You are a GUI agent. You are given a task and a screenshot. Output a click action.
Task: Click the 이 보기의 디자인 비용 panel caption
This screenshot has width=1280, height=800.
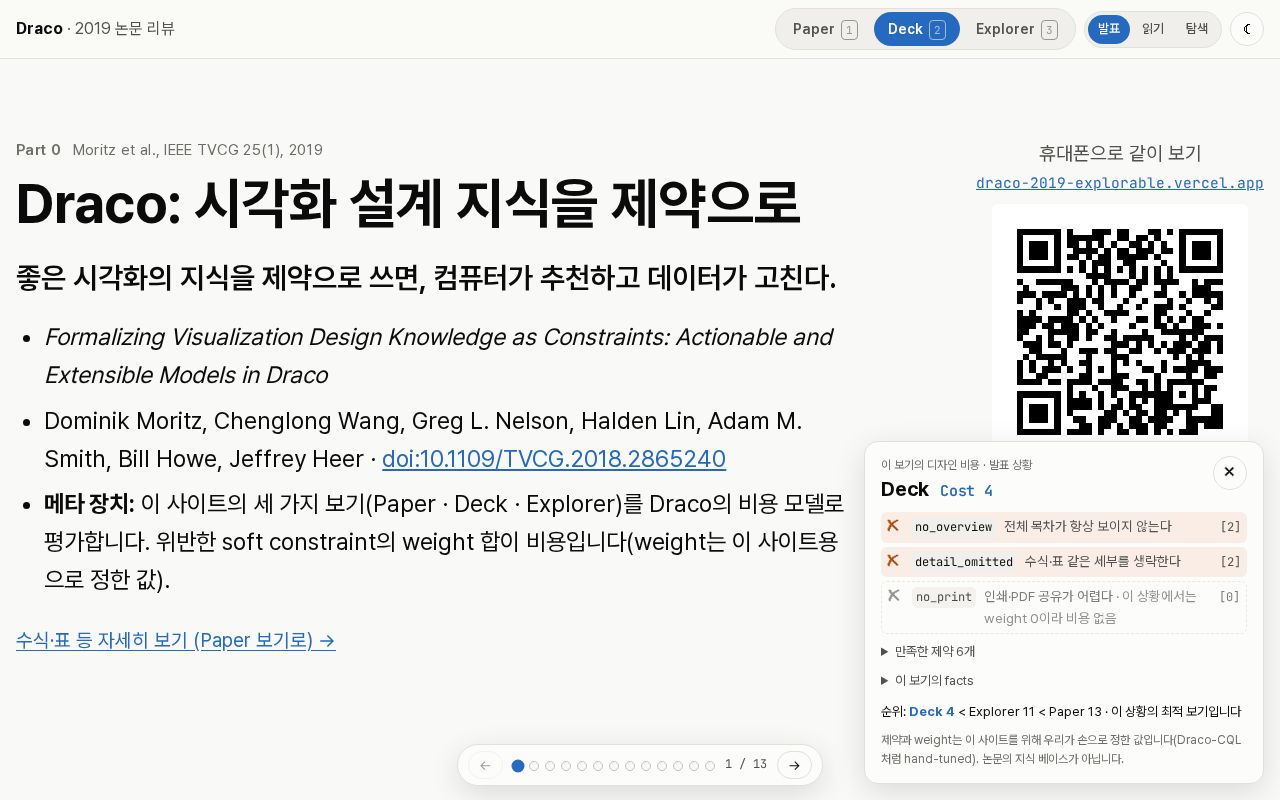[x=957, y=464]
